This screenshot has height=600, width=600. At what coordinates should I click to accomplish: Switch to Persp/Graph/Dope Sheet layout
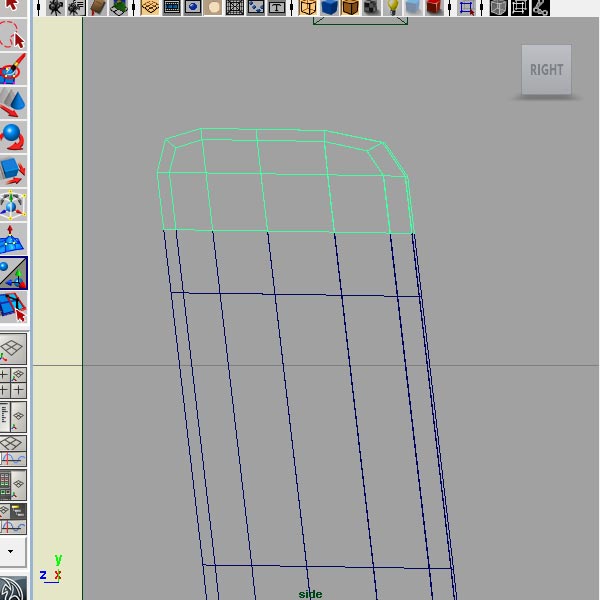[x=13, y=519]
